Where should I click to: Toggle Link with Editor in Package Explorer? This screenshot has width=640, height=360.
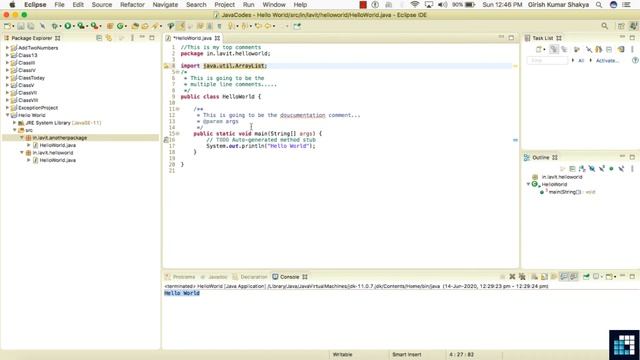(x=109, y=38)
